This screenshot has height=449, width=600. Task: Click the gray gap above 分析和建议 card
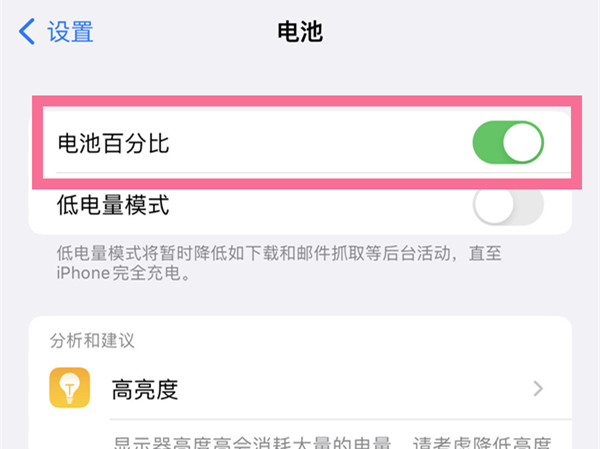[x=300, y=300]
